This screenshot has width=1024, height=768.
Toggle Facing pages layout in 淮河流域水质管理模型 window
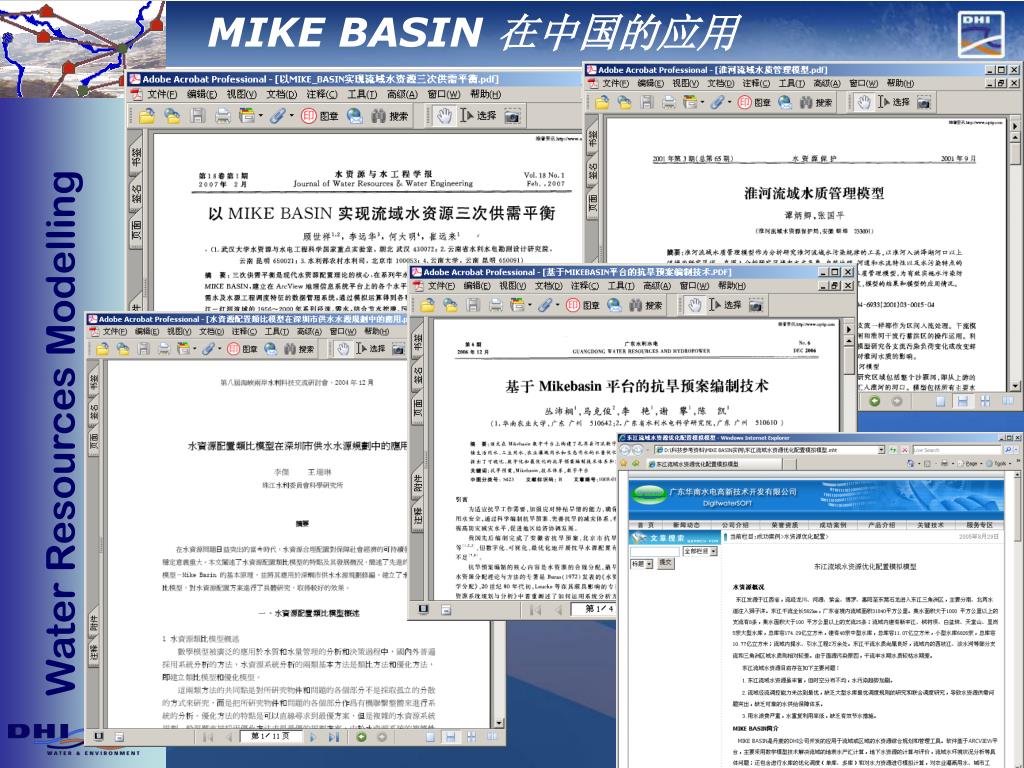point(1008,401)
